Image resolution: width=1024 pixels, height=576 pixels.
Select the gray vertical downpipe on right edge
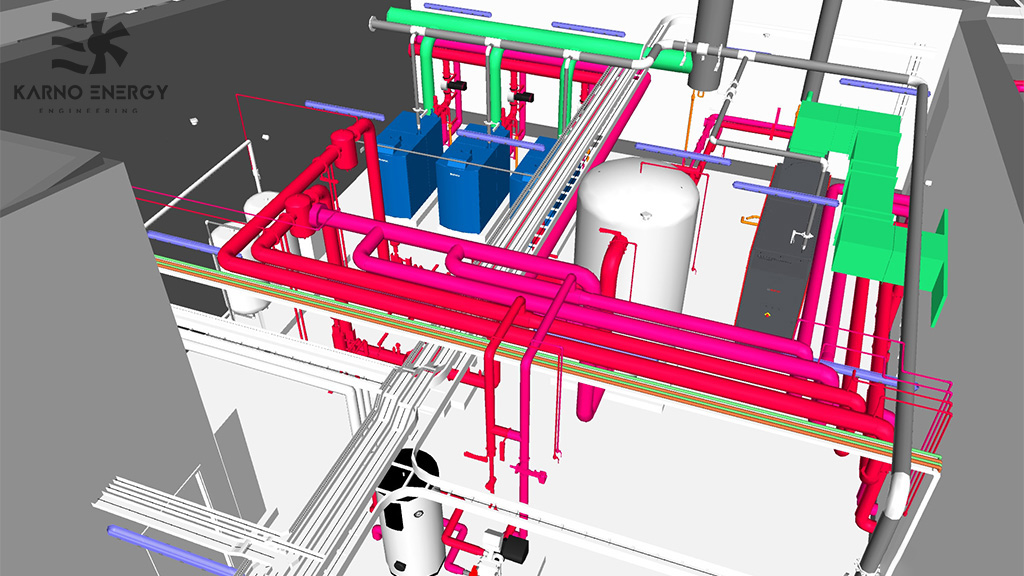pyautogui.click(x=908, y=327)
